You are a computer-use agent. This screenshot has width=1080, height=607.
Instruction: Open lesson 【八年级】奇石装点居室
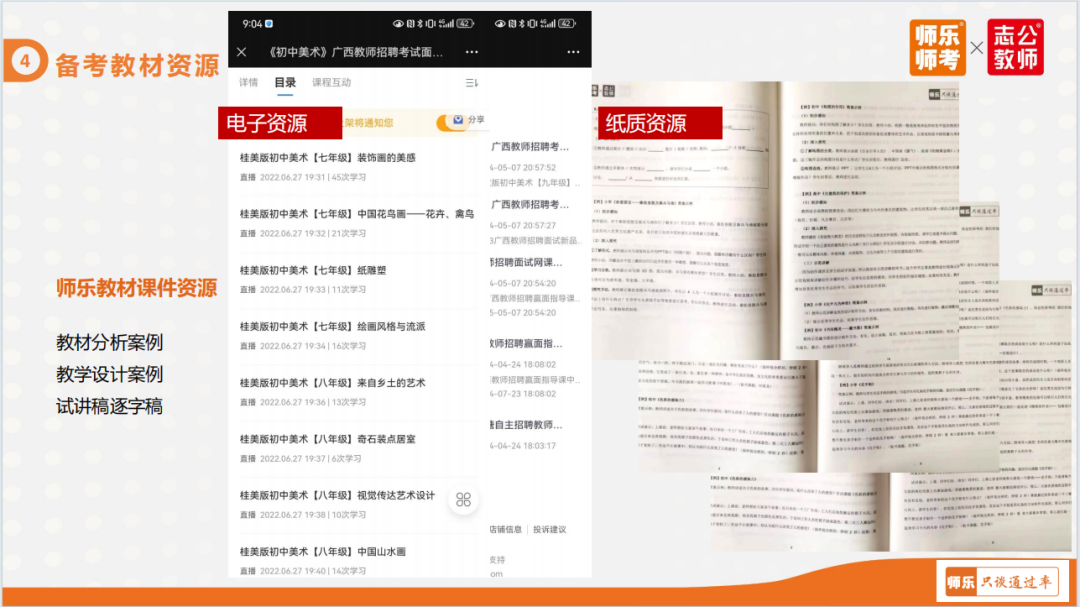point(328,440)
